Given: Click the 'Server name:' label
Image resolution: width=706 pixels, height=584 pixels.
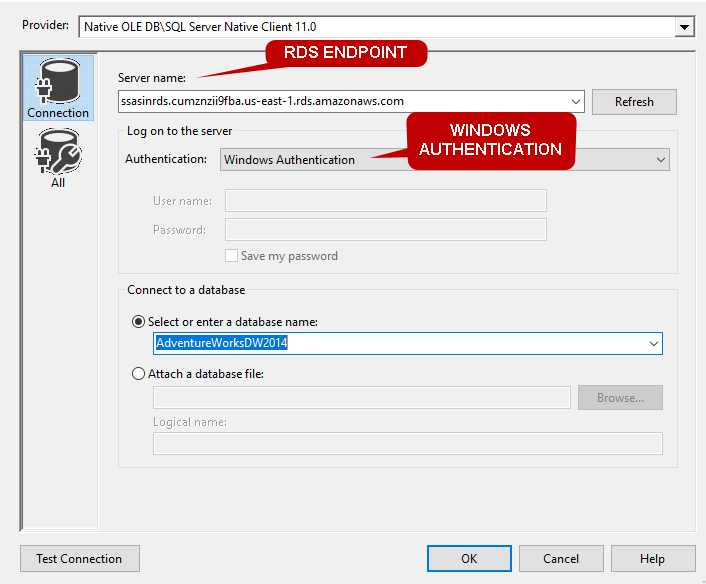Looking at the screenshot, I should pos(152,78).
